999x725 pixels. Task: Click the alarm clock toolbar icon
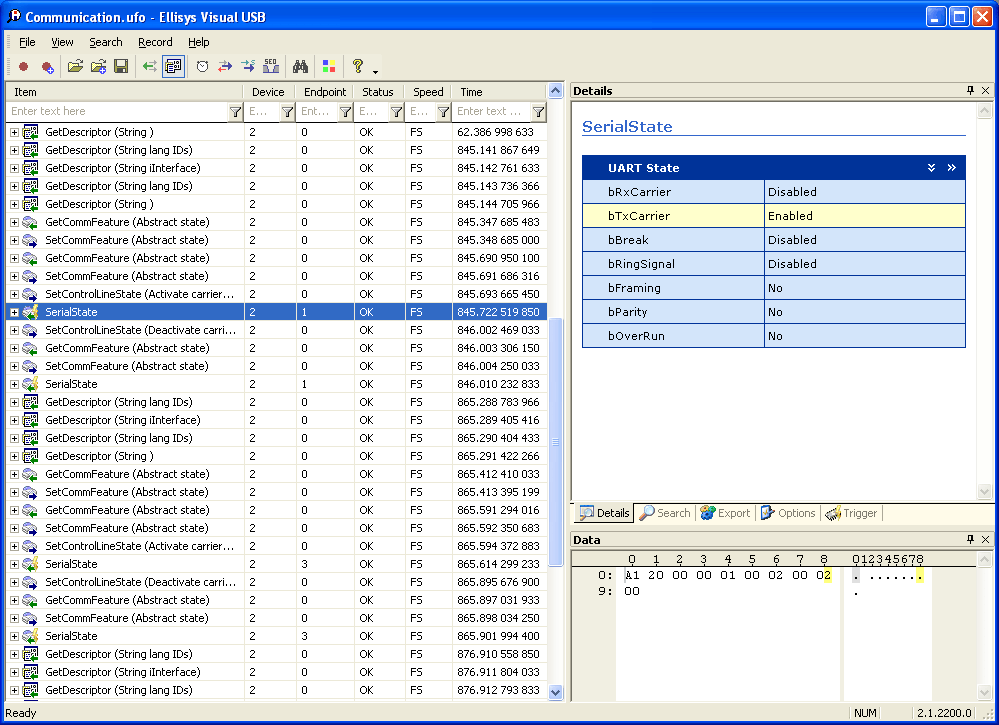(x=202, y=67)
